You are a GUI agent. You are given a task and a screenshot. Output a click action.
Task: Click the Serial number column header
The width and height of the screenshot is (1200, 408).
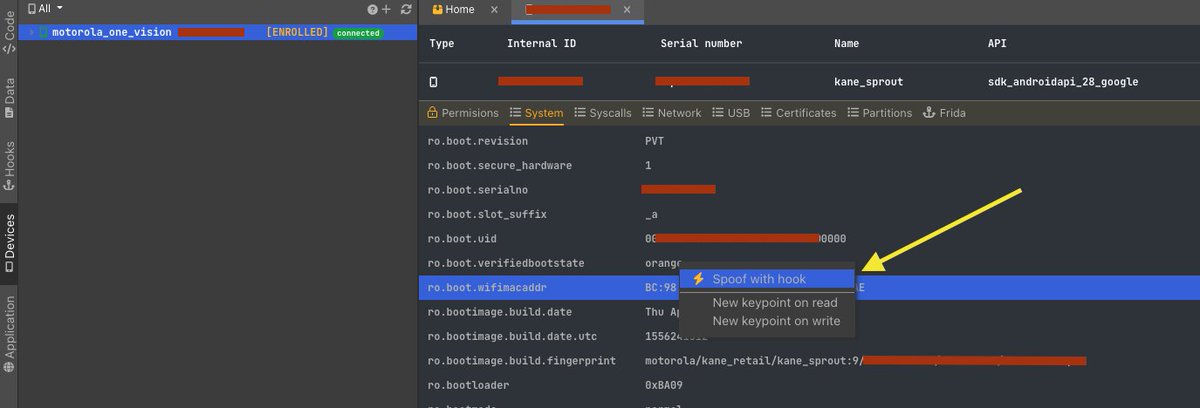pyautogui.click(x=701, y=44)
